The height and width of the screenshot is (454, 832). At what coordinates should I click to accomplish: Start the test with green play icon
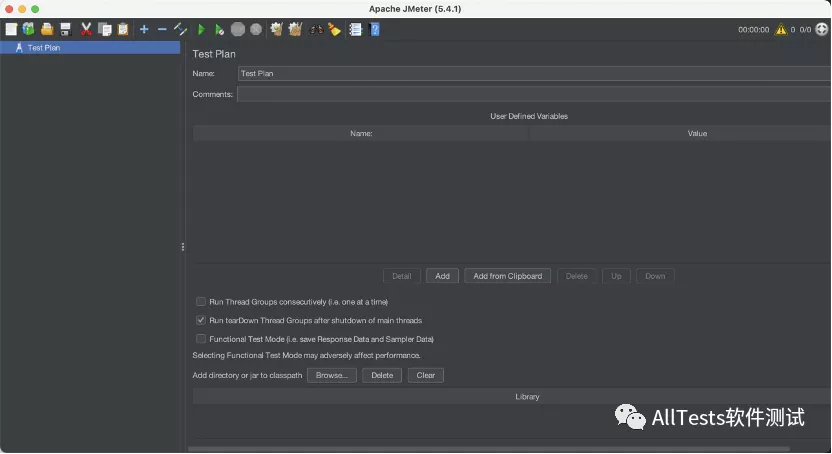click(201, 29)
